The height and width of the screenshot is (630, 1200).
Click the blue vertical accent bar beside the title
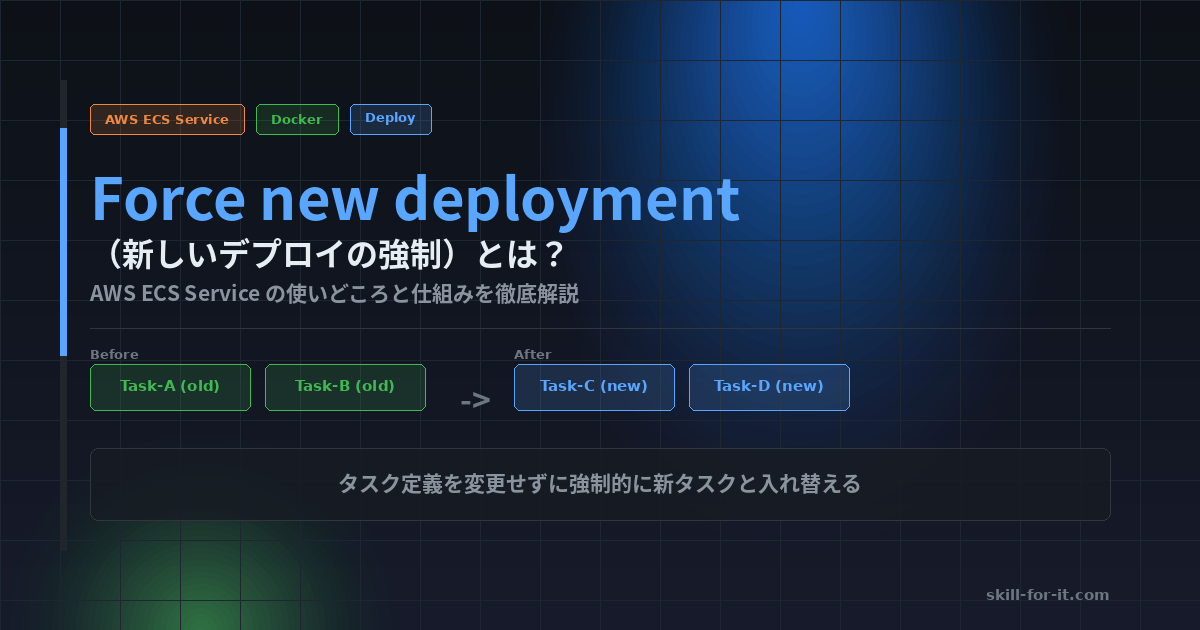[x=64, y=240]
